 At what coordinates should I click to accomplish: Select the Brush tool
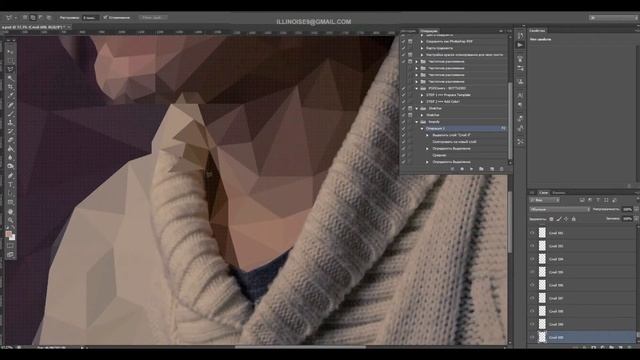point(11,113)
